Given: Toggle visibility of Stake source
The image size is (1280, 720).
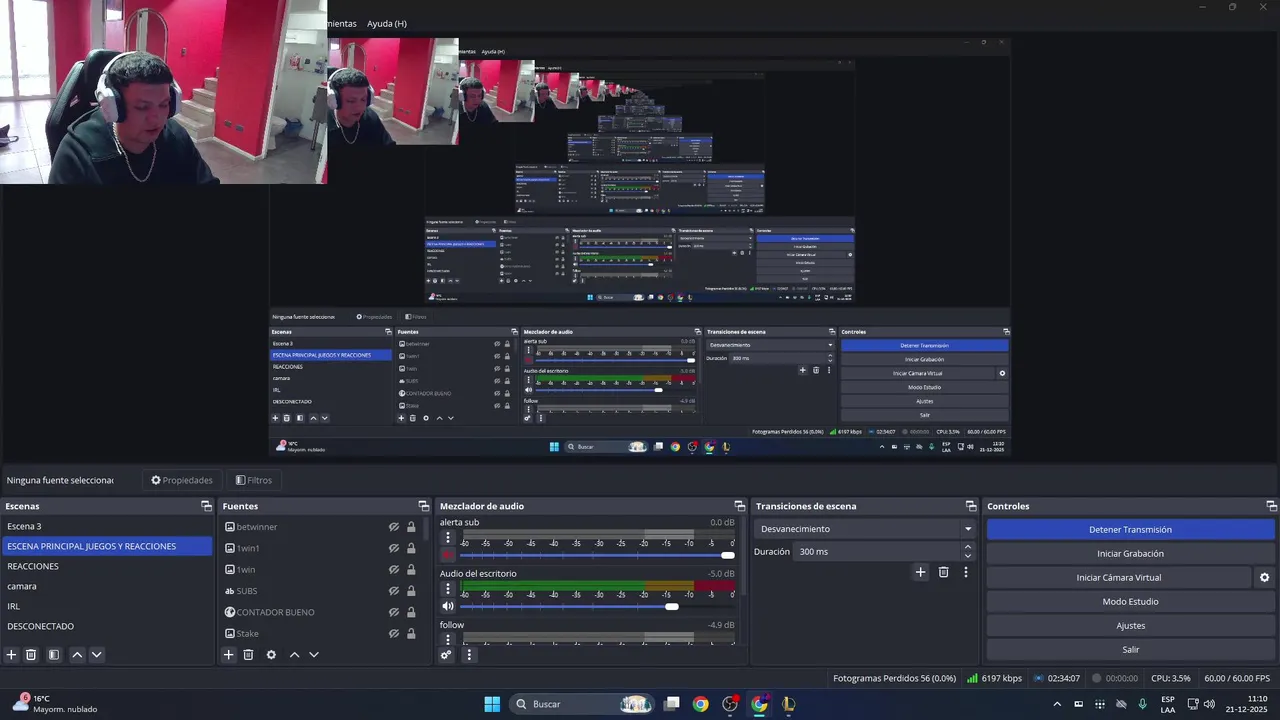Looking at the screenshot, I should point(394,633).
